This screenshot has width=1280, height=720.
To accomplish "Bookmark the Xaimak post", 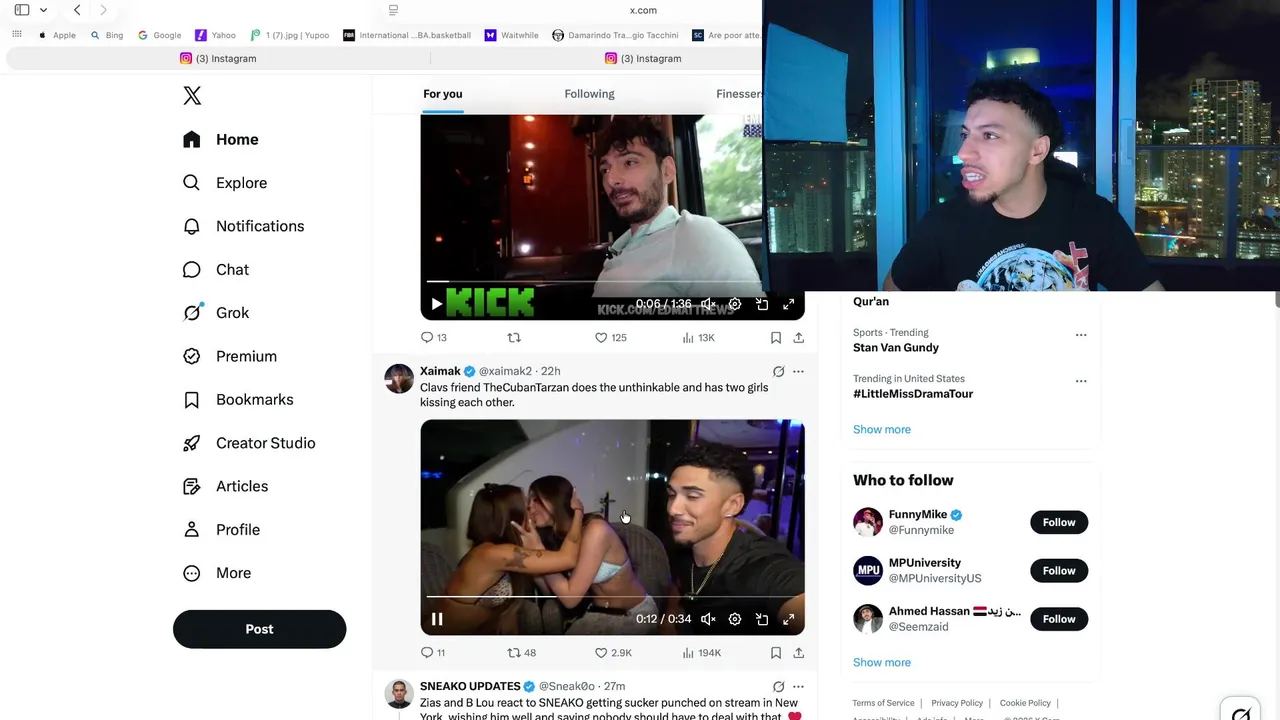I will (x=776, y=653).
